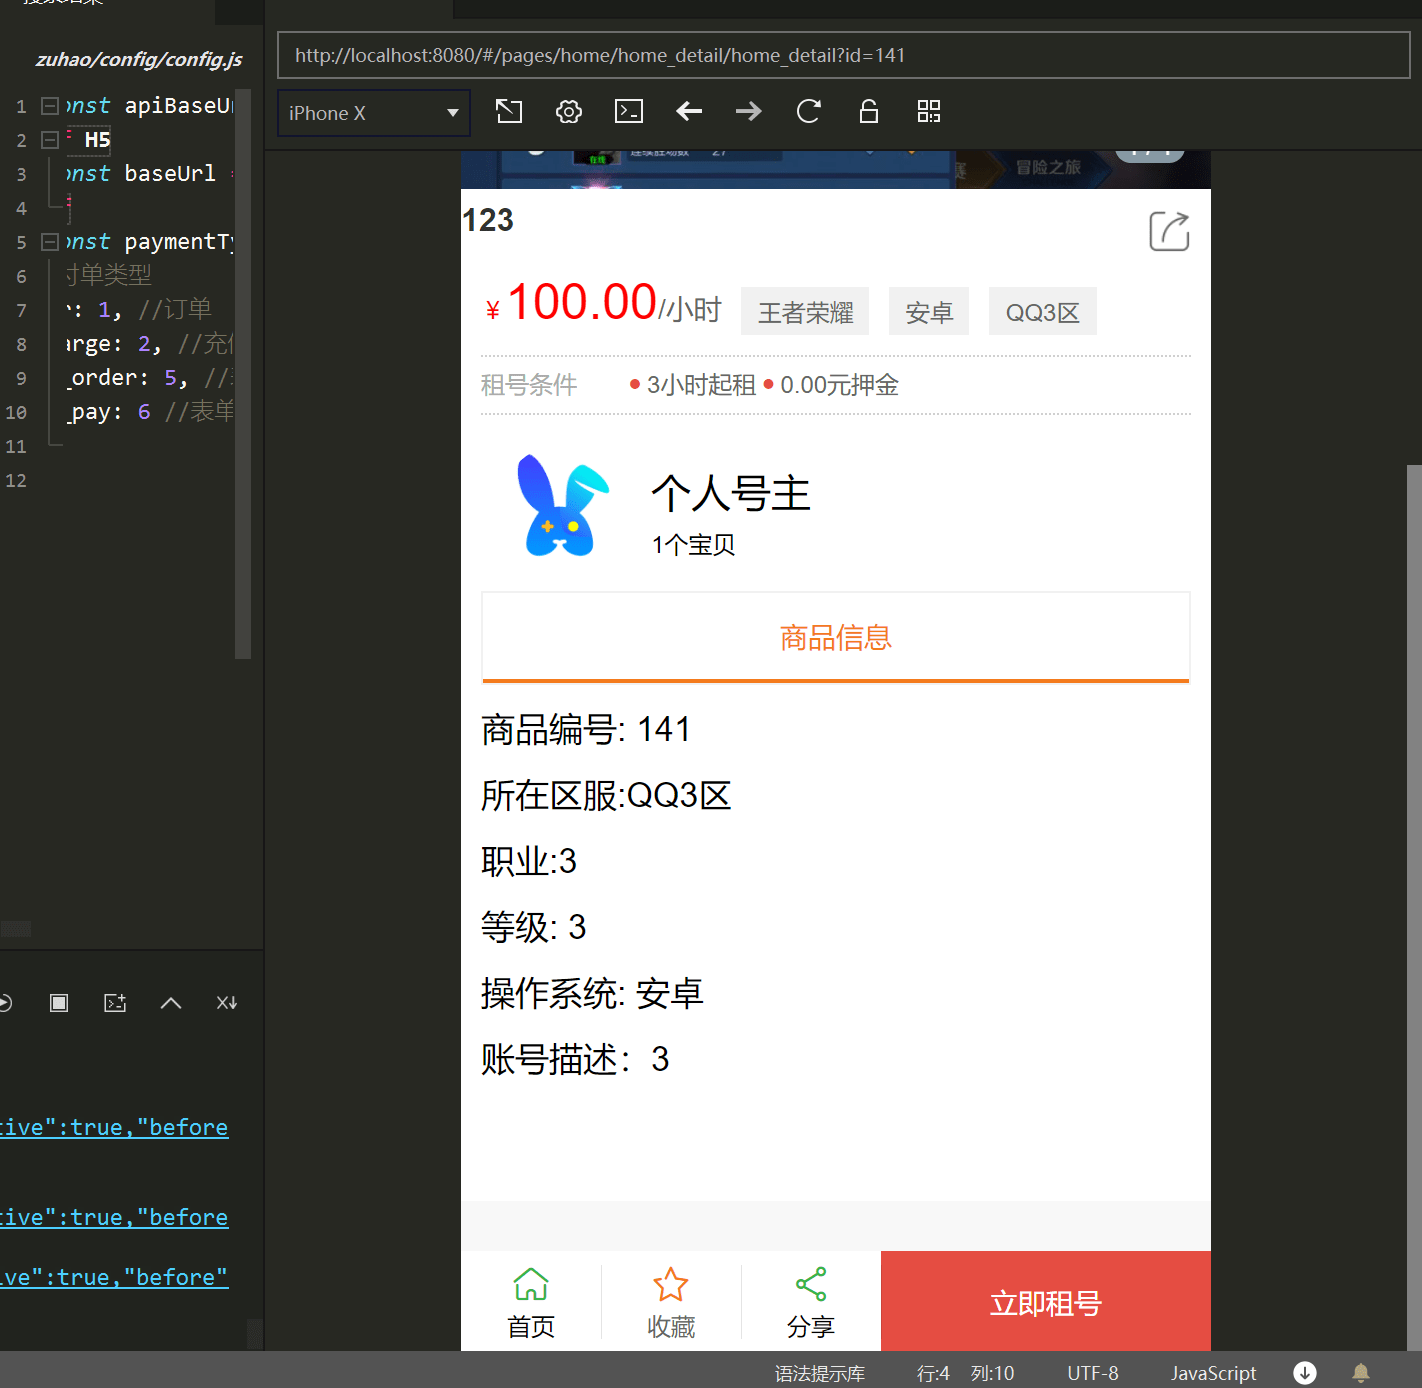Click the rotate screen icon in preview toolbar
Screen dimensions: 1422x1388
pos(509,111)
